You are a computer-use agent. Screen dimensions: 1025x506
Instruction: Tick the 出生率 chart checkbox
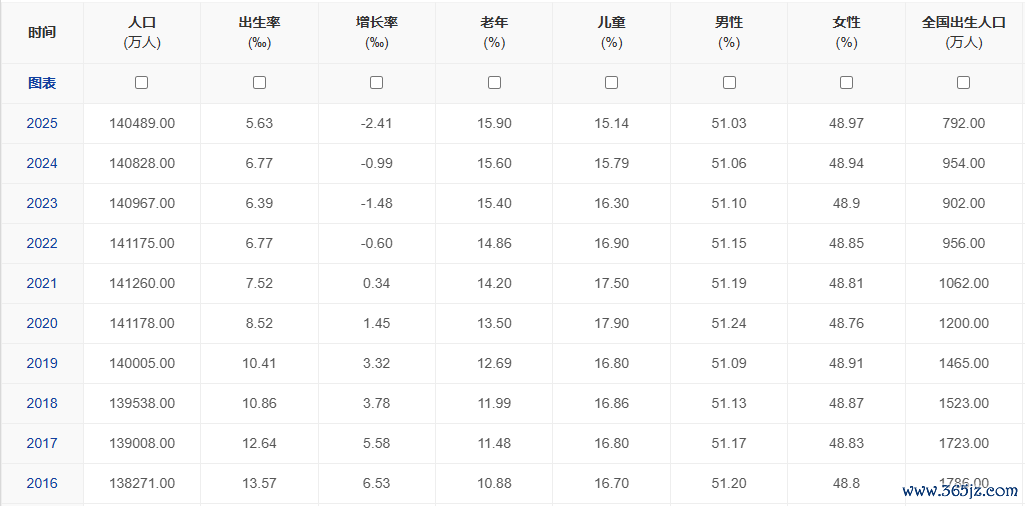[x=260, y=82]
